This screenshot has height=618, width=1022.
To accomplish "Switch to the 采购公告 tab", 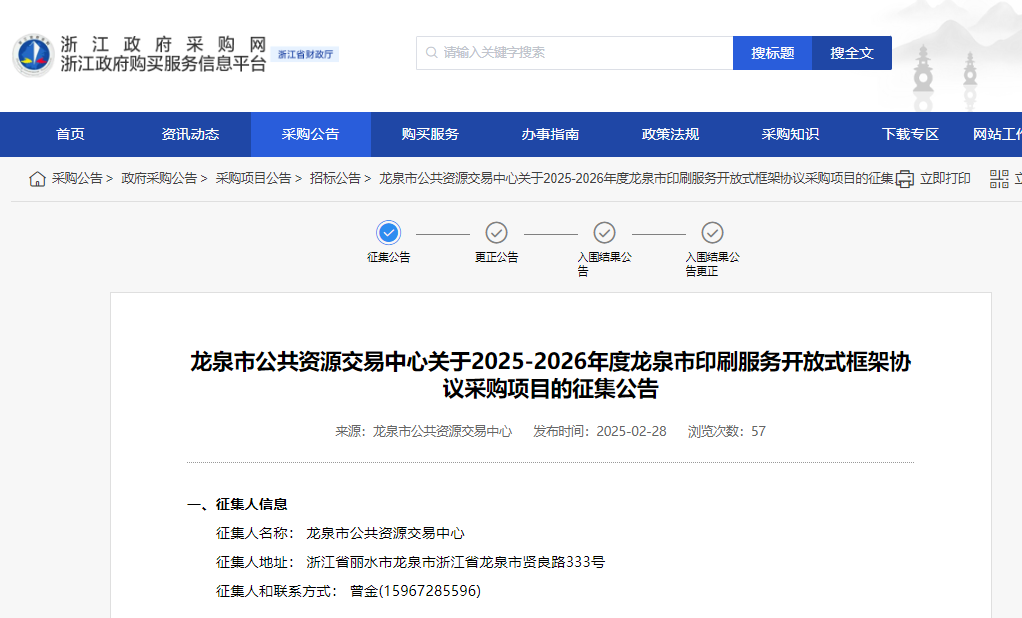I will click(x=310, y=135).
